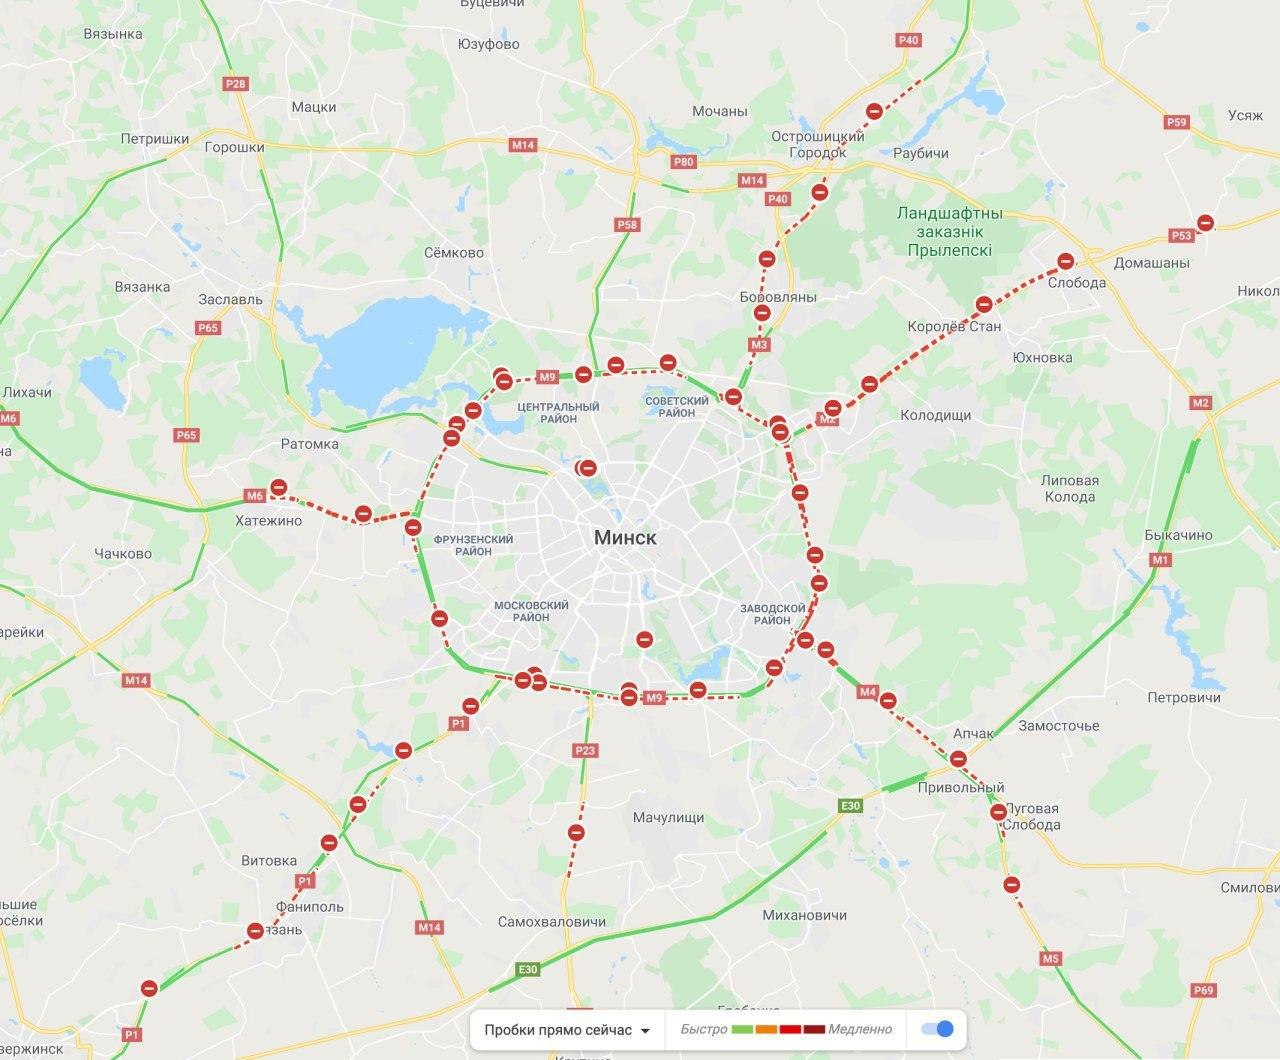Click the dark red Медленно color swatch
This screenshot has height=1060, width=1280.
(814, 1029)
